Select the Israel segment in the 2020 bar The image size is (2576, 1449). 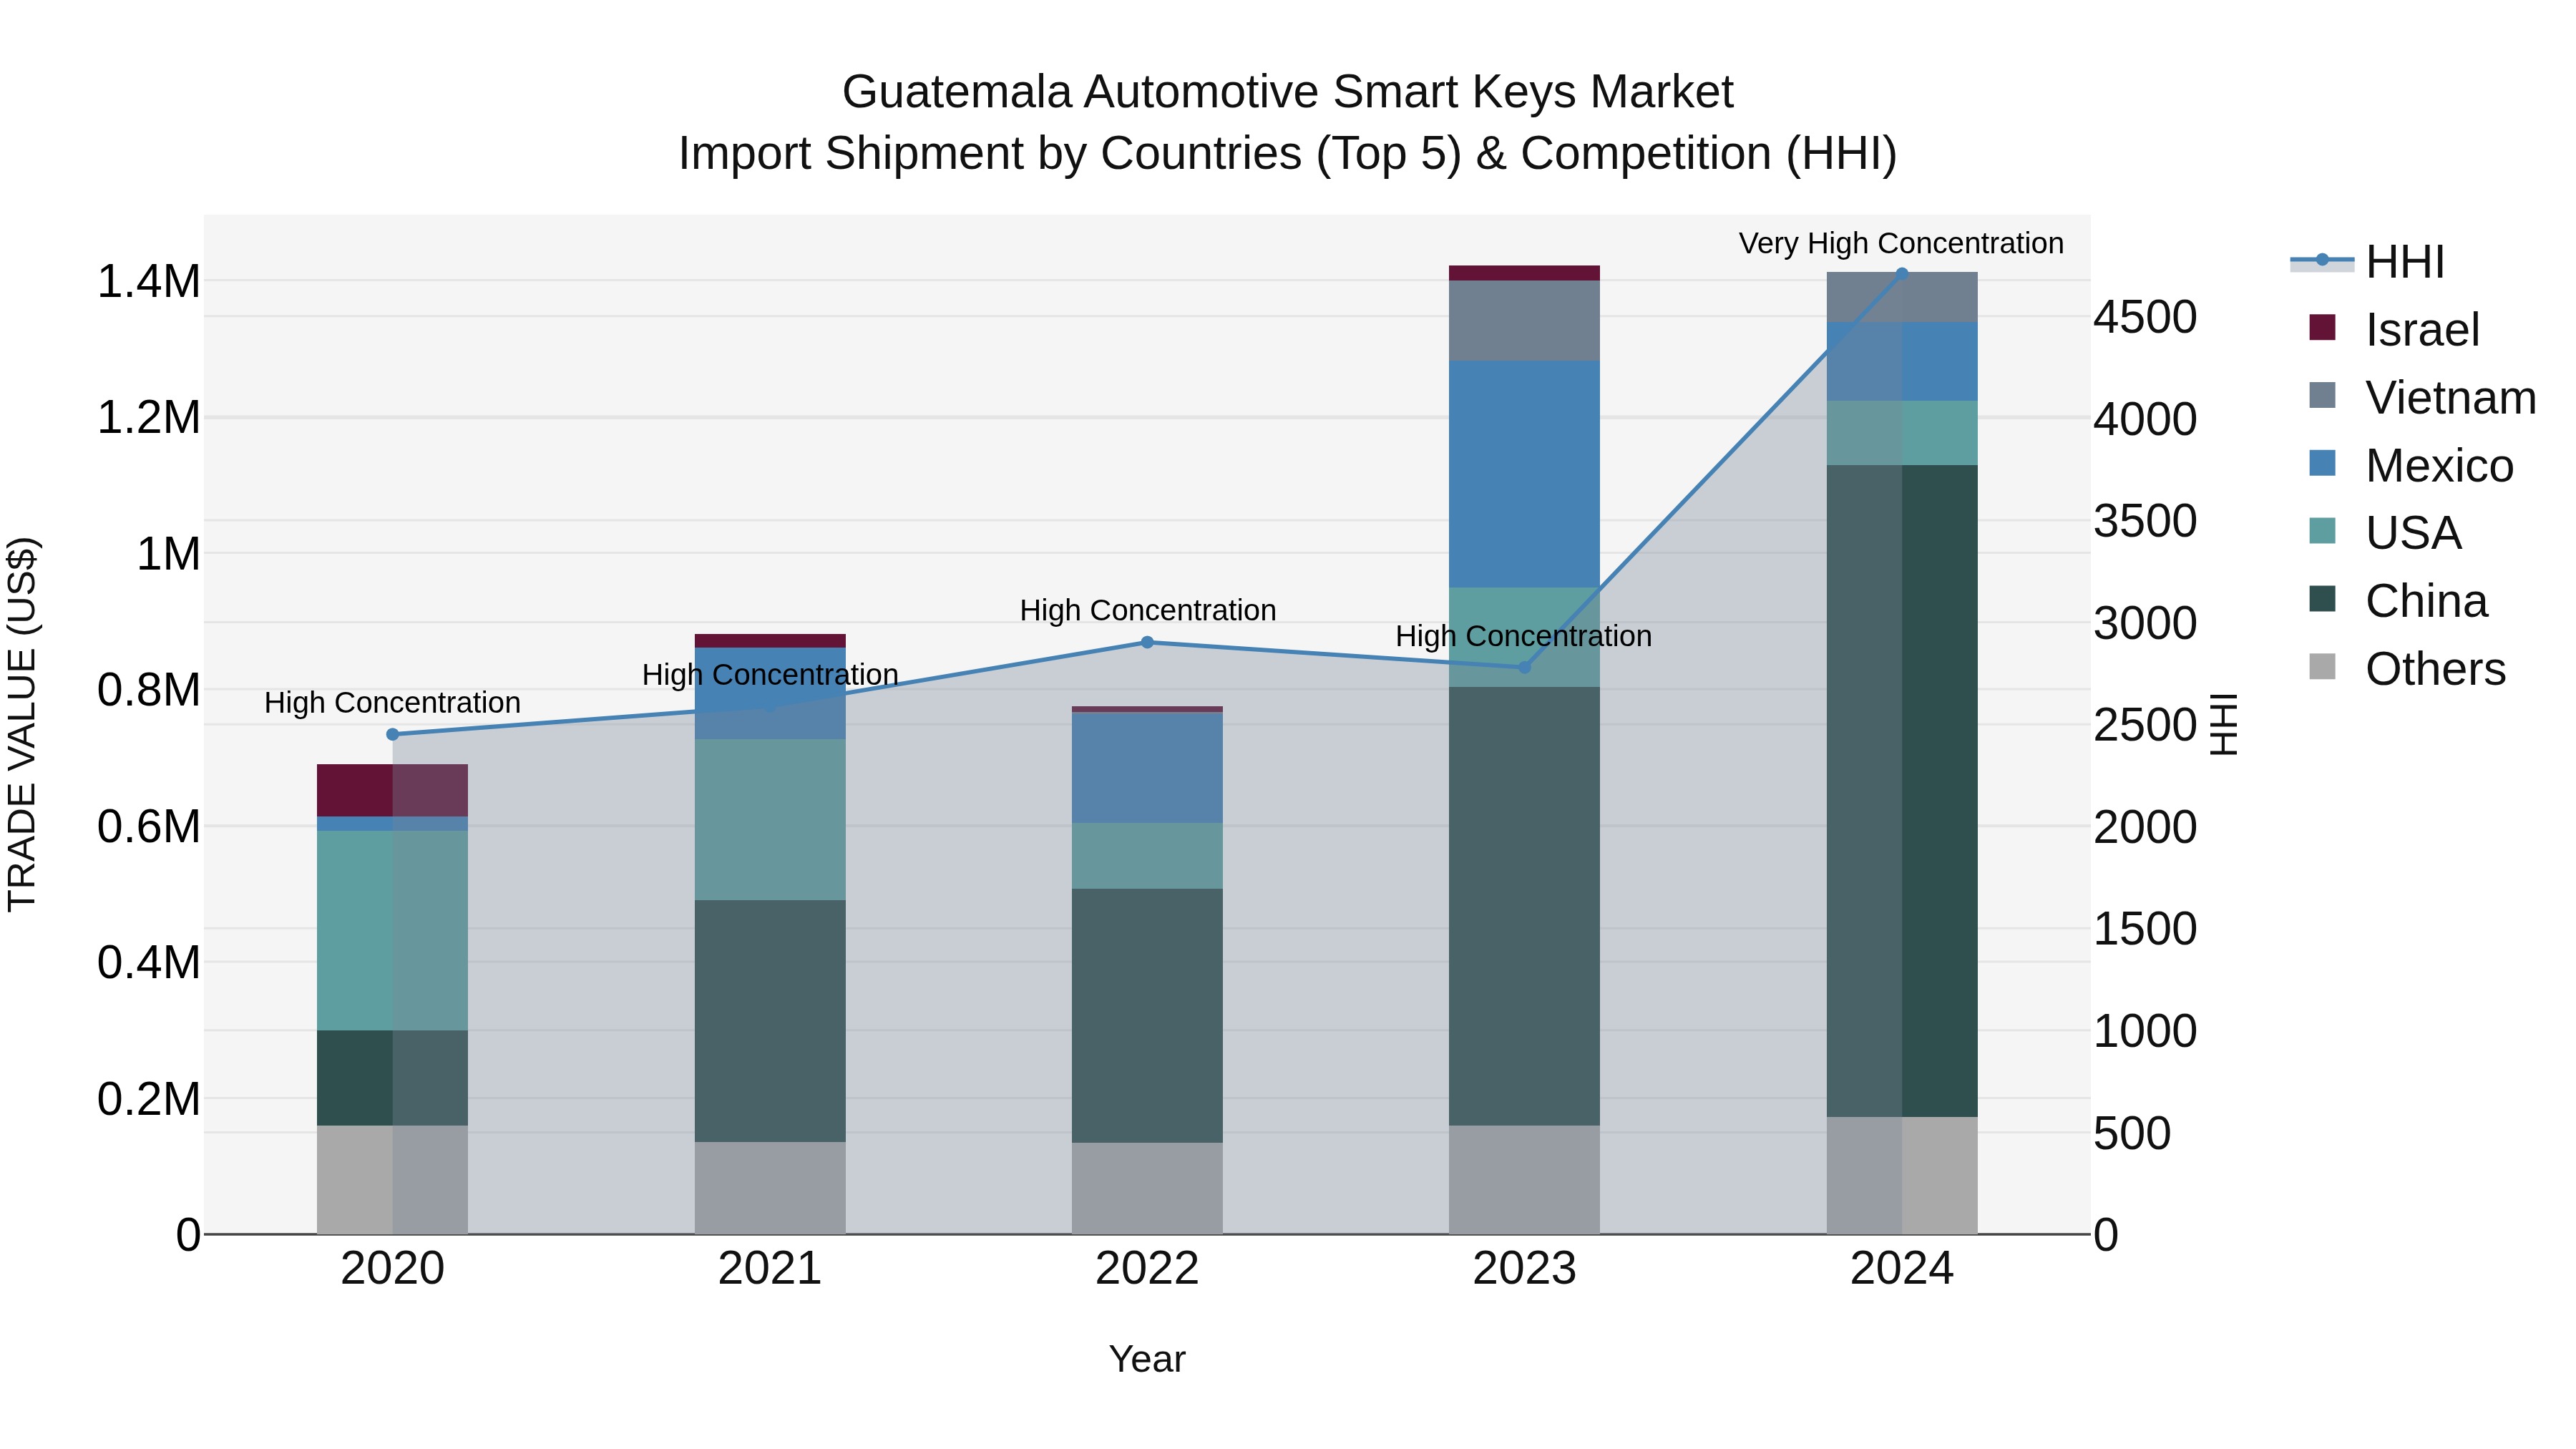(x=392, y=790)
